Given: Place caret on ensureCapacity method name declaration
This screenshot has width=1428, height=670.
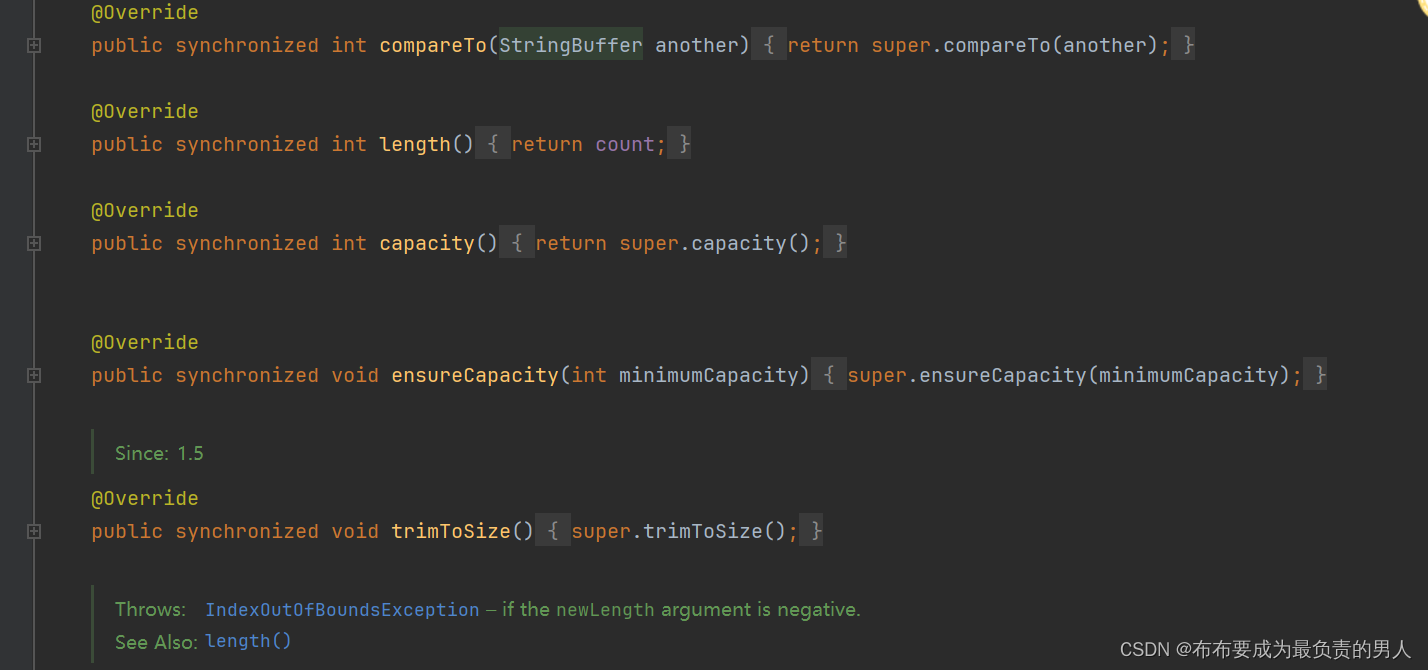Looking at the screenshot, I should point(475,375).
